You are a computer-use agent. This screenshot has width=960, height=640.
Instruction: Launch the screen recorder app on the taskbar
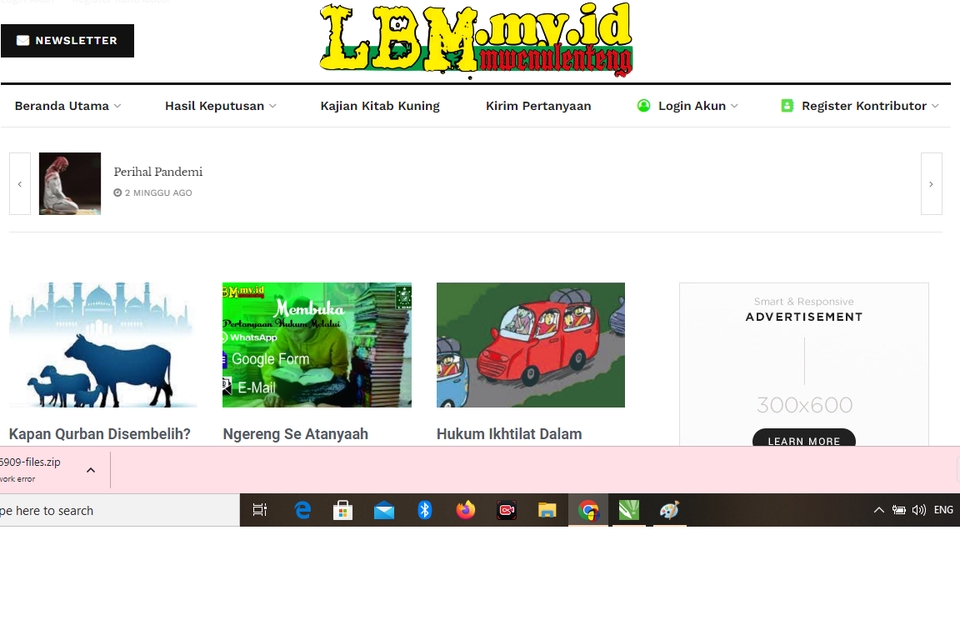tap(506, 510)
